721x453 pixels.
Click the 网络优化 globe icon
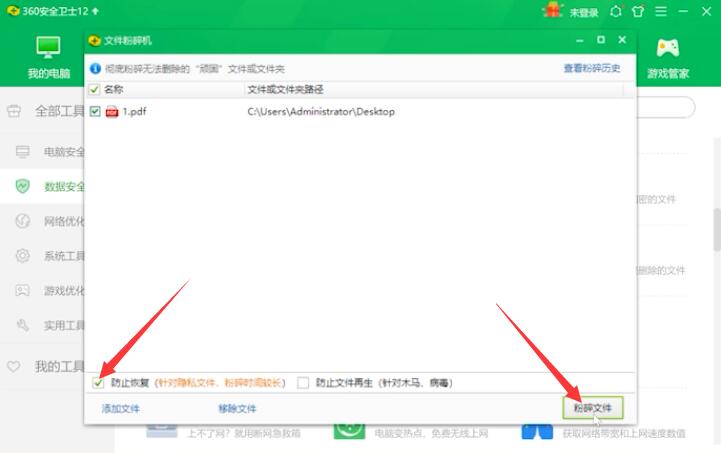point(23,221)
